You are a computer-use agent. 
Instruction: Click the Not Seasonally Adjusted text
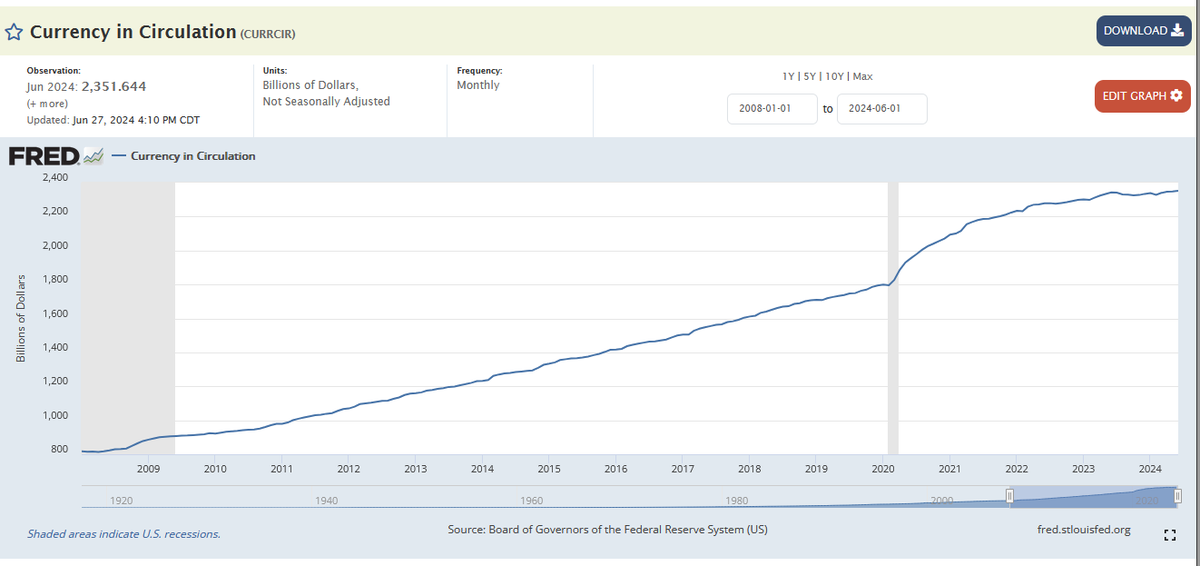point(326,101)
